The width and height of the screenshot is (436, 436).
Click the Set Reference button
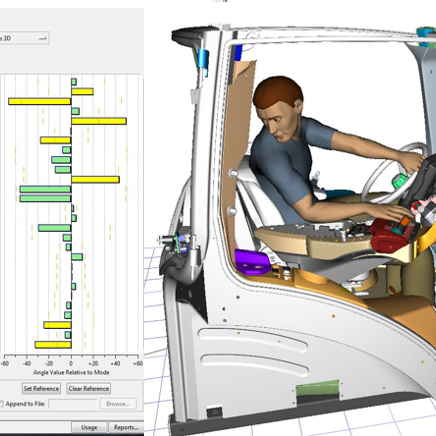click(41, 388)
